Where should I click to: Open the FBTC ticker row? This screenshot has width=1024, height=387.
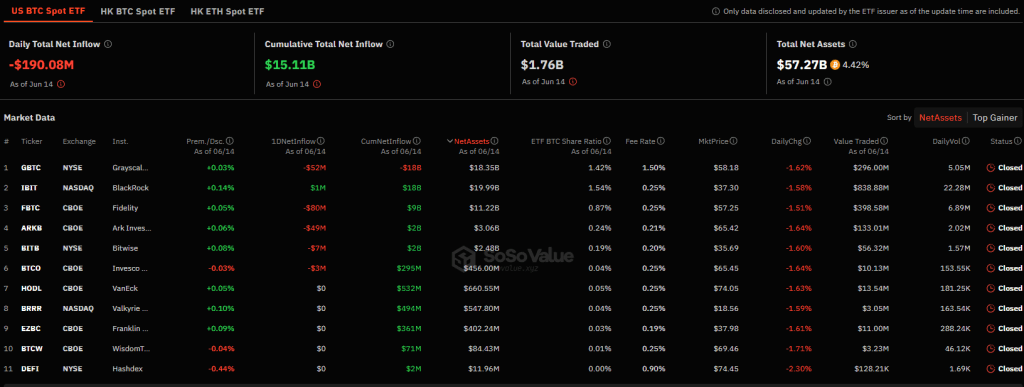pyautogui.click(x=512, y=208)
